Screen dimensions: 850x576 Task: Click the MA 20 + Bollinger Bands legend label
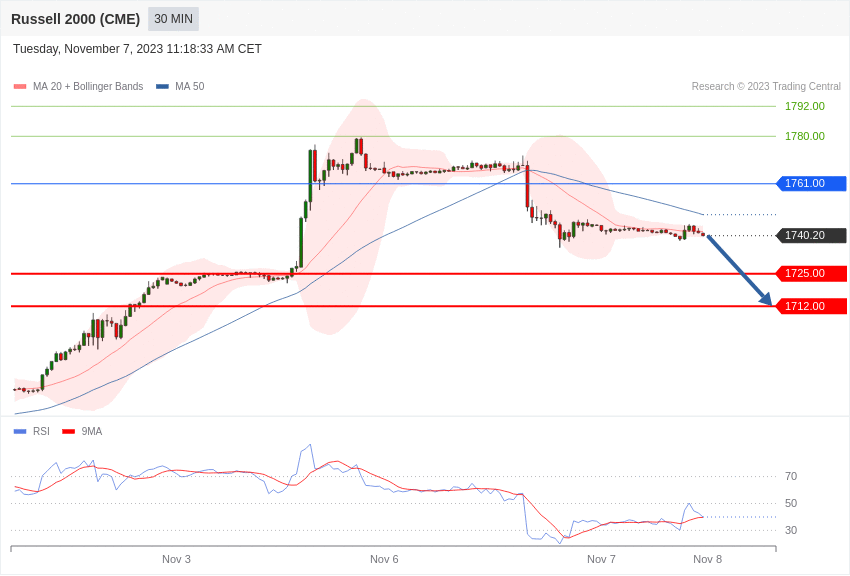click(88, 86)
